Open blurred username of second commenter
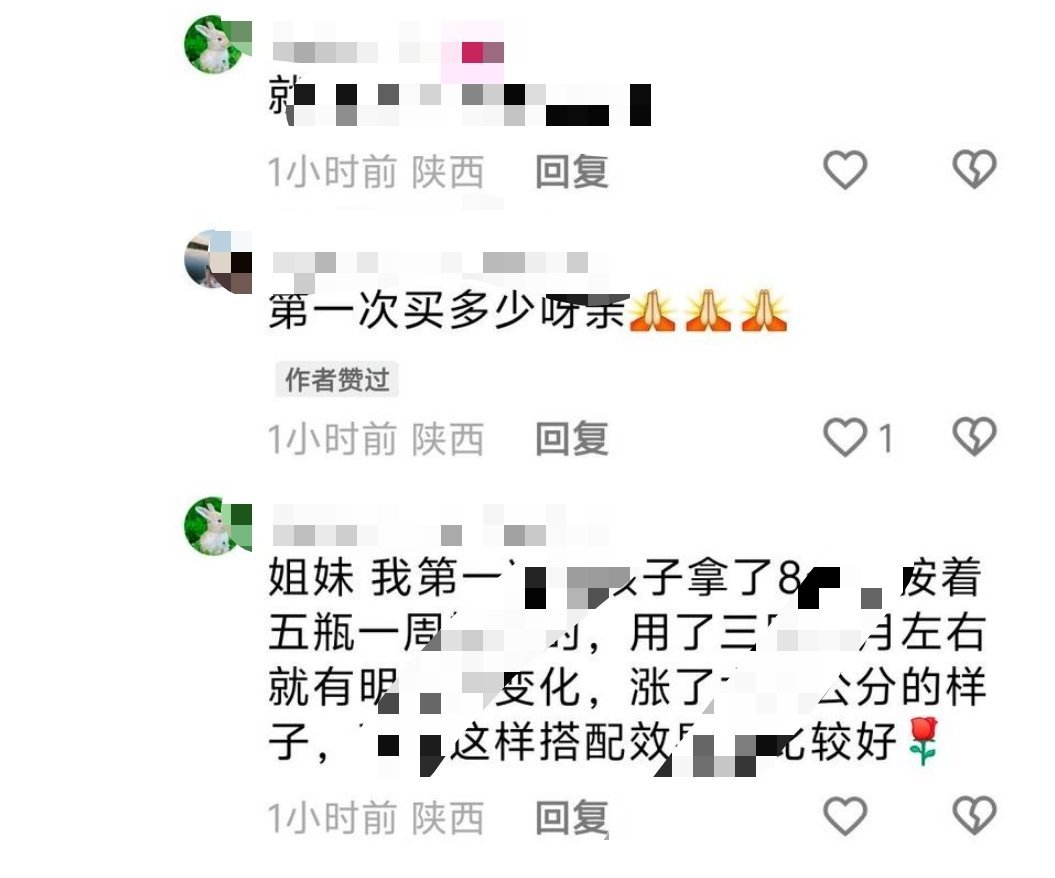The image size is (1055, 878). point(431,263)
